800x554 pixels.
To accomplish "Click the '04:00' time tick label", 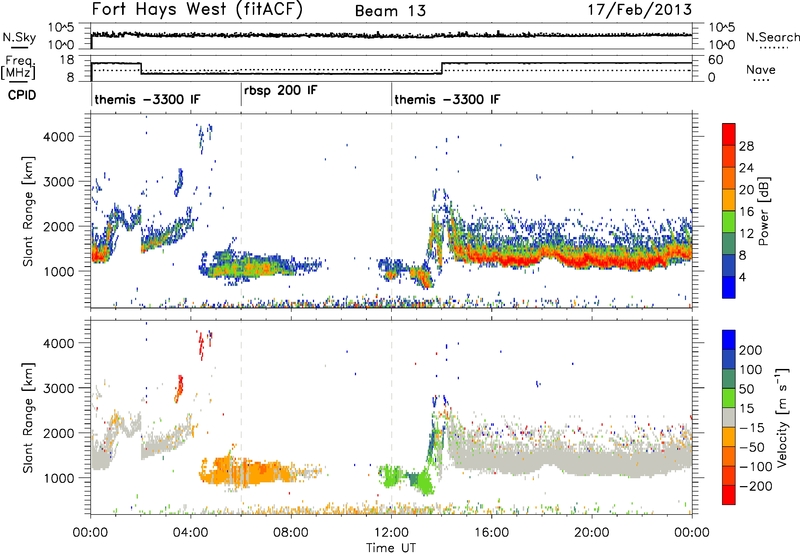I will pyautogui.click(x=191, y=532).
